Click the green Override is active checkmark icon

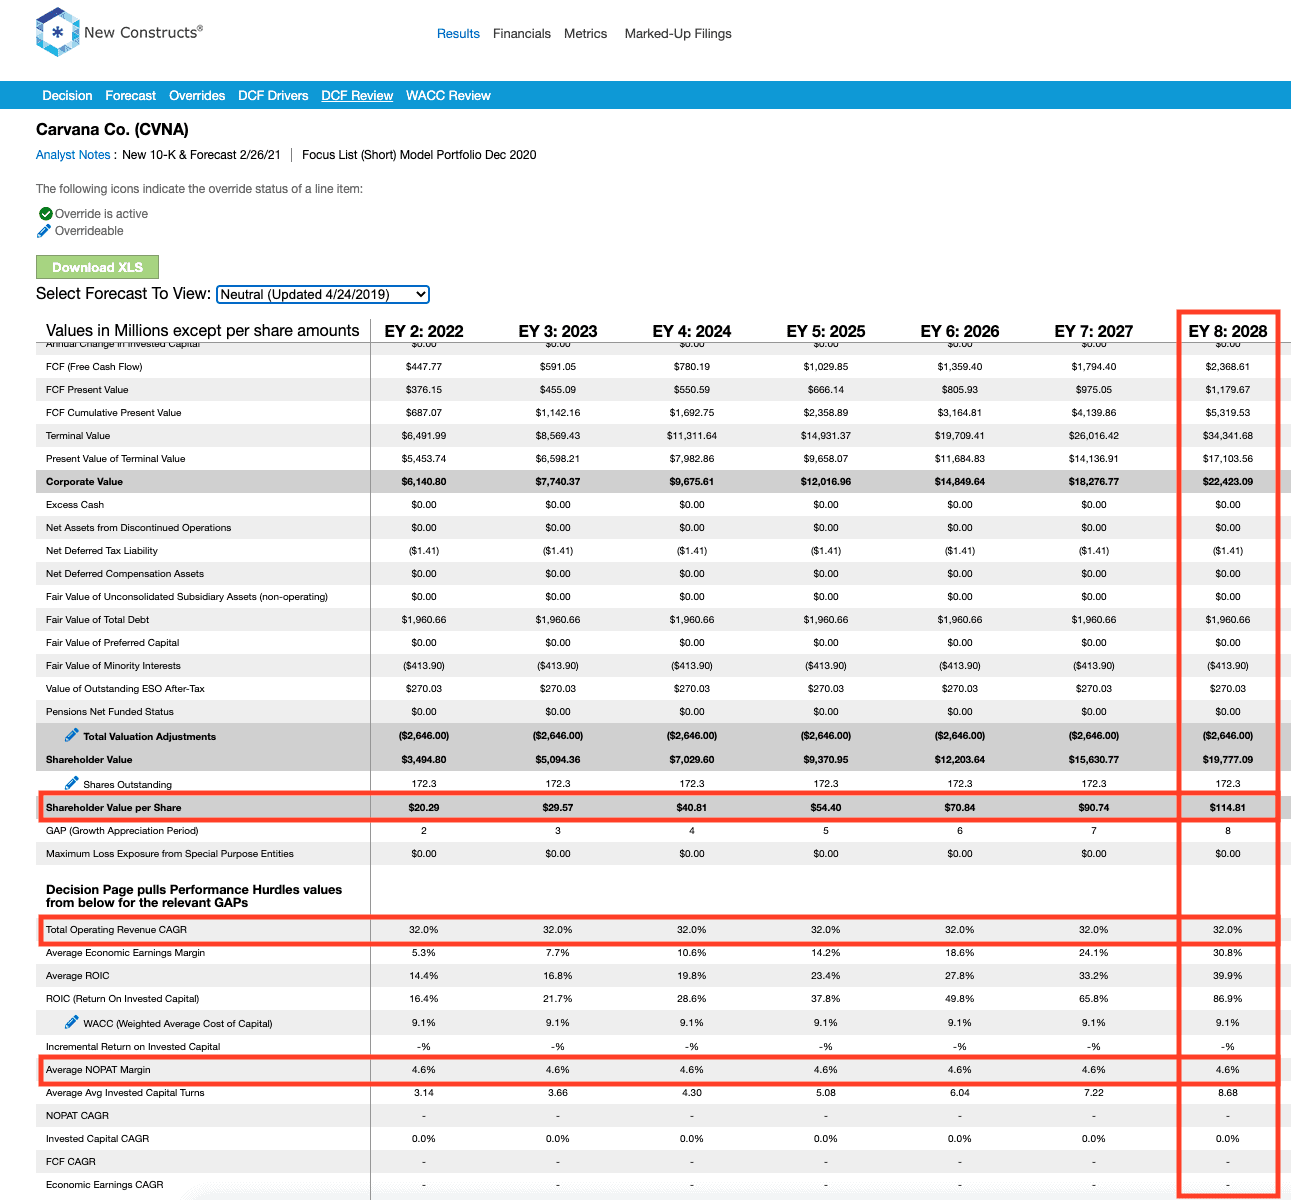[x=45, y=213]
